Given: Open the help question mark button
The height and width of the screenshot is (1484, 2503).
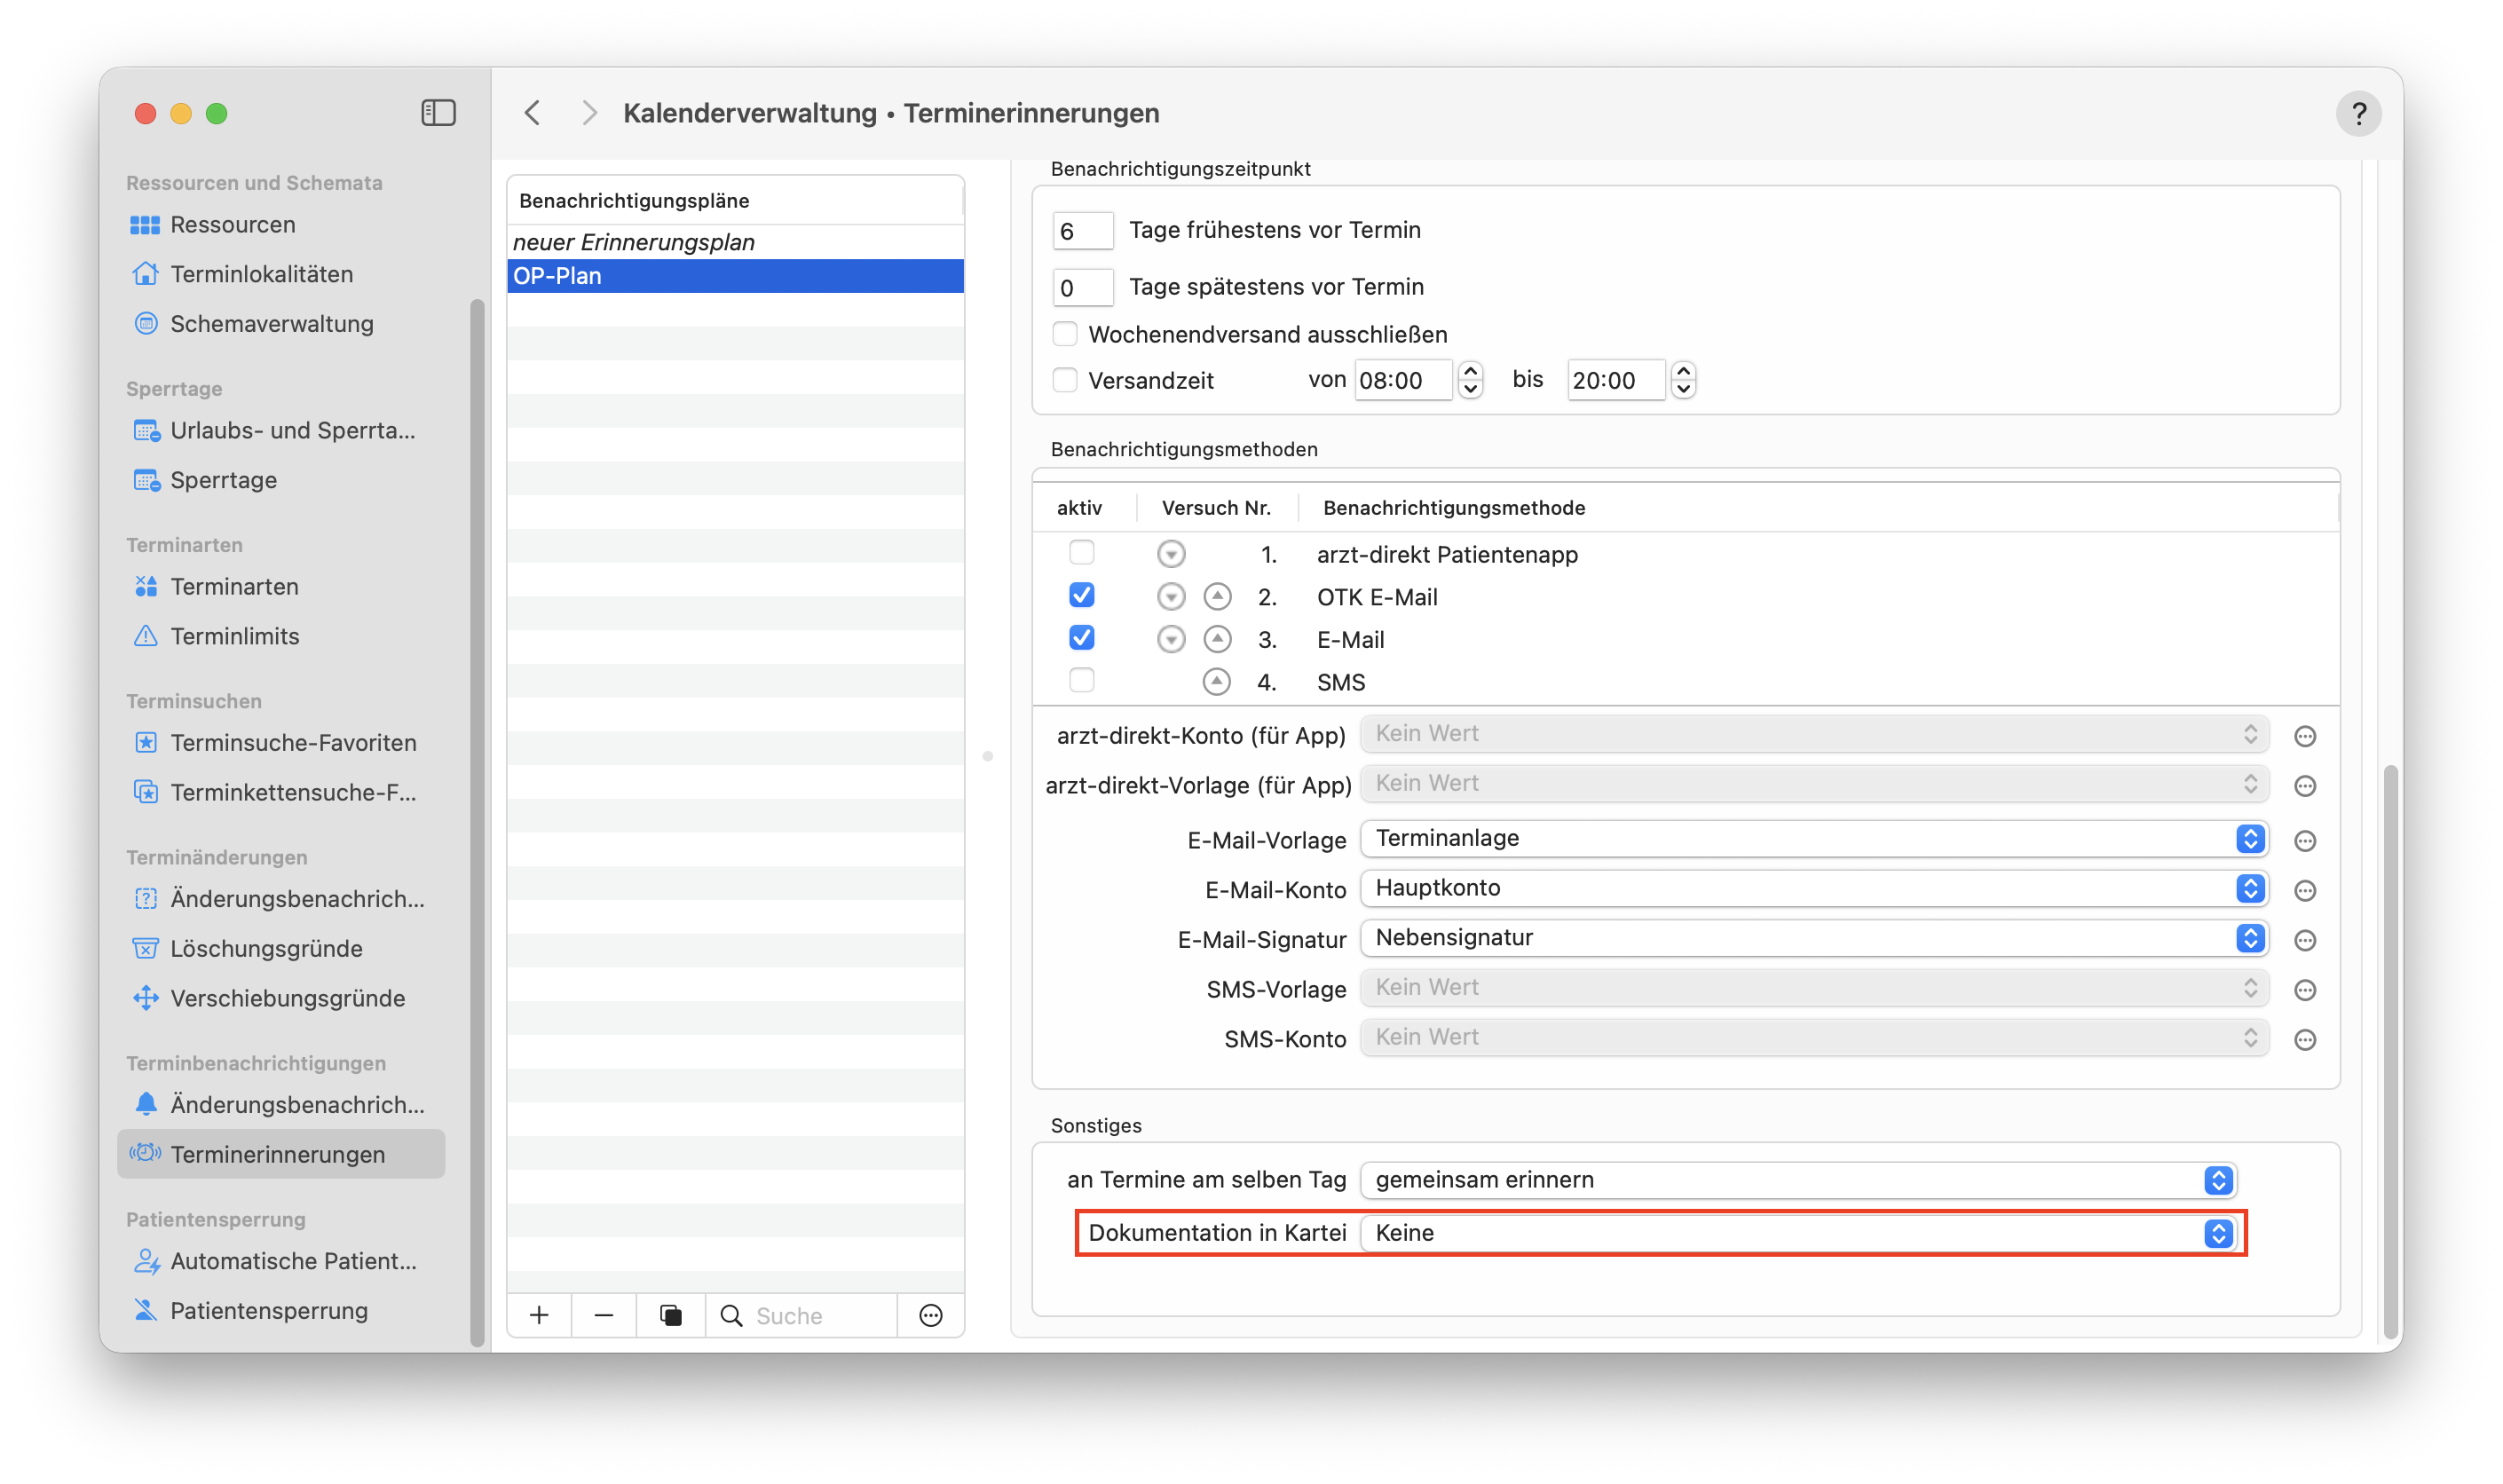Looking at the screenshot, I should point(2357,114).
